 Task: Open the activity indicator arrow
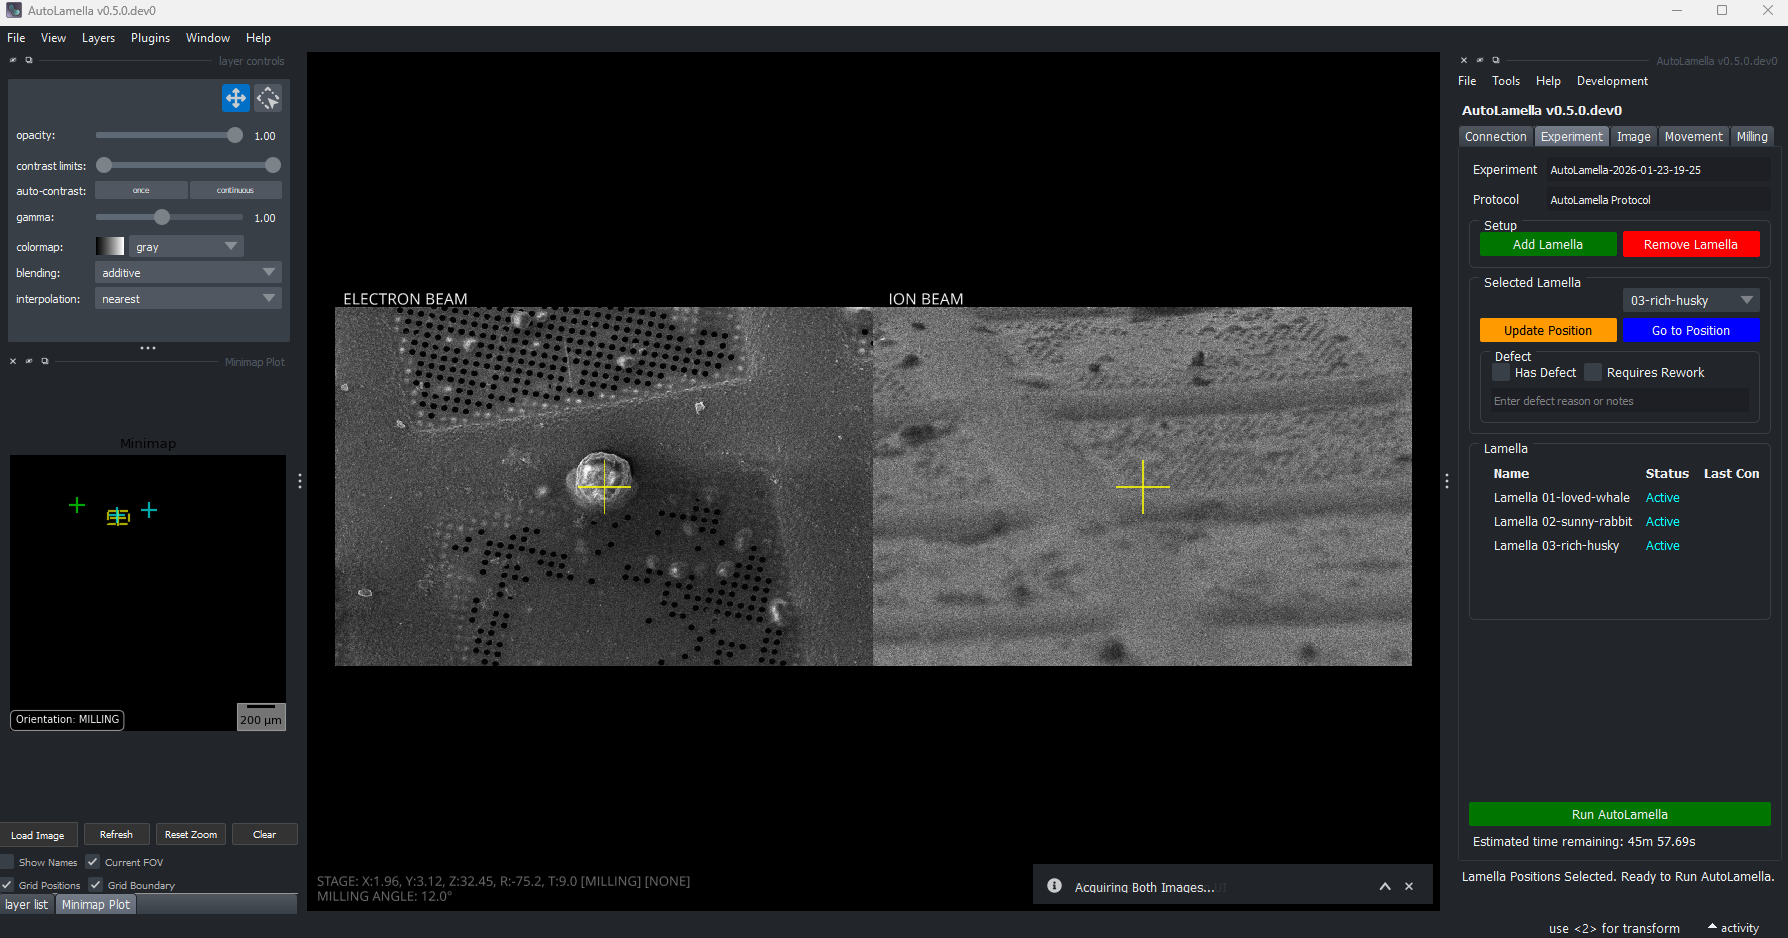pyautogui.click(x=1712, y=927)
